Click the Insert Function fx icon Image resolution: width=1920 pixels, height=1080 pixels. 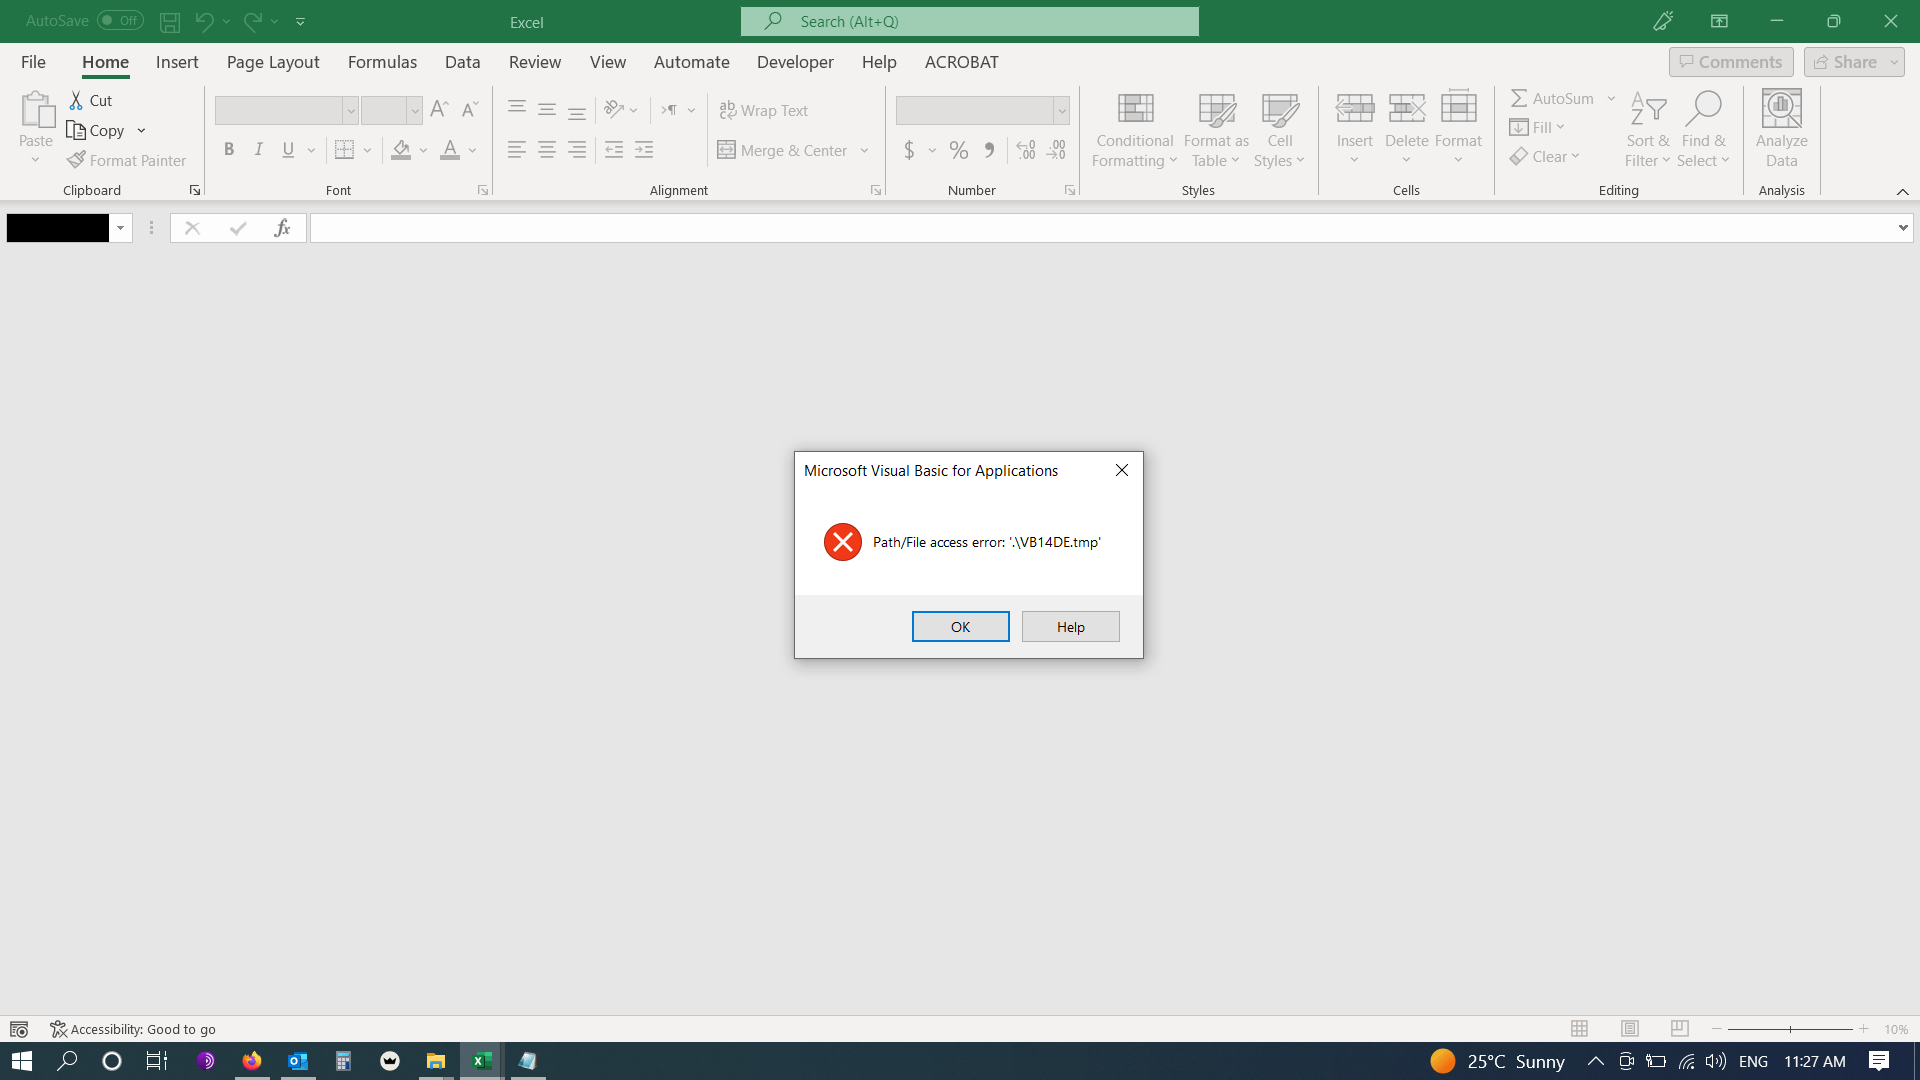tap(282, 228)
